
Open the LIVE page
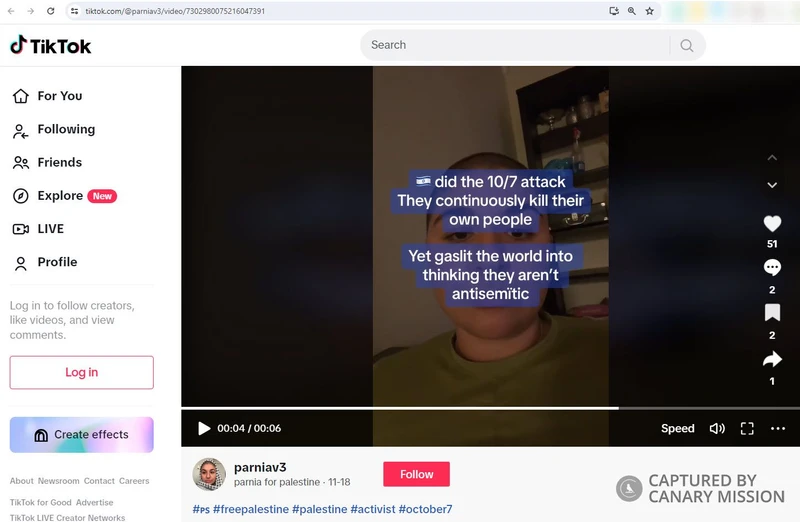click(38, 229)
